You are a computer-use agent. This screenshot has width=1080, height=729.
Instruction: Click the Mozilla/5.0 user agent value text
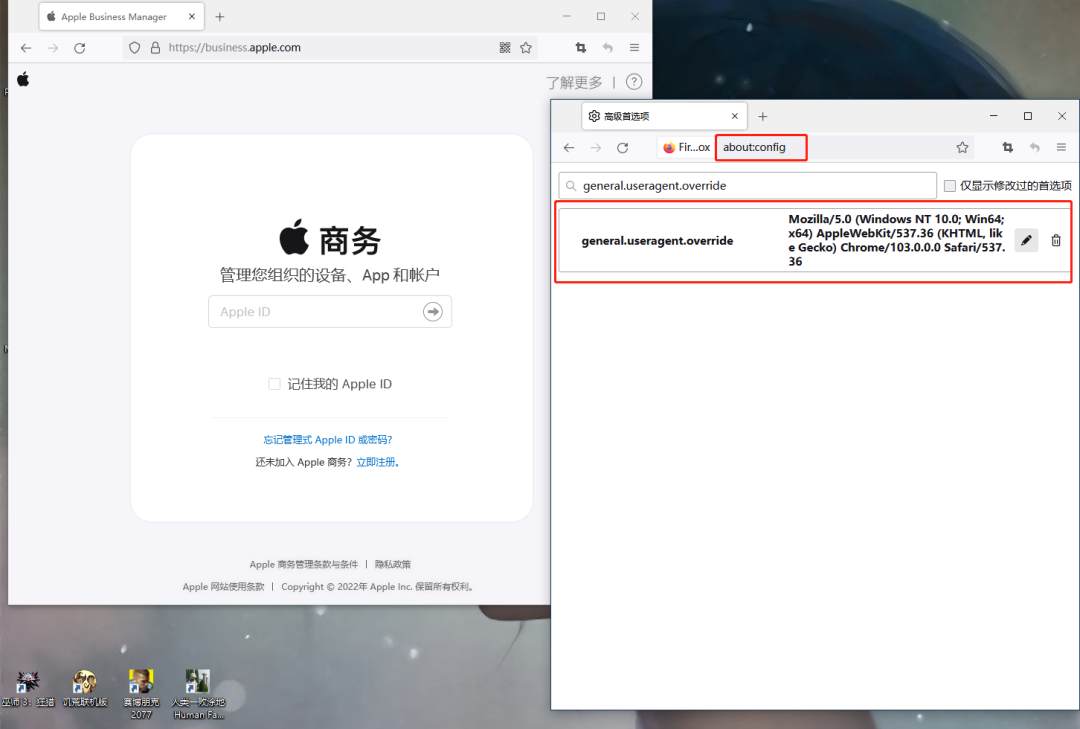[x=897, y=240]
